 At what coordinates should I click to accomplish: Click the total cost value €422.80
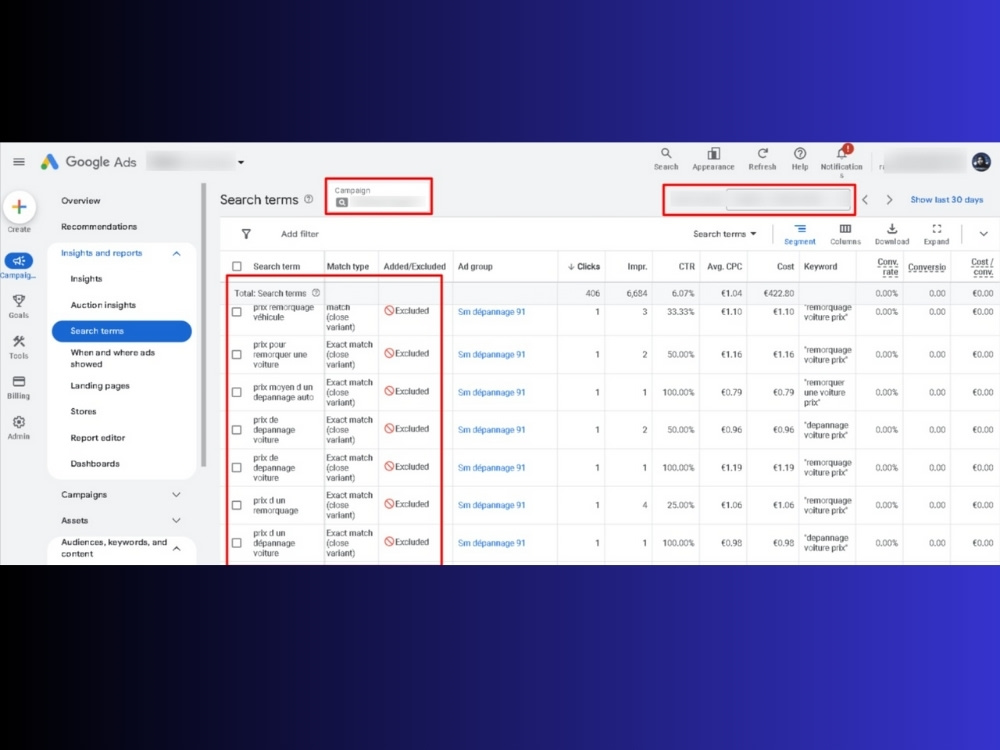click(779, 293)
